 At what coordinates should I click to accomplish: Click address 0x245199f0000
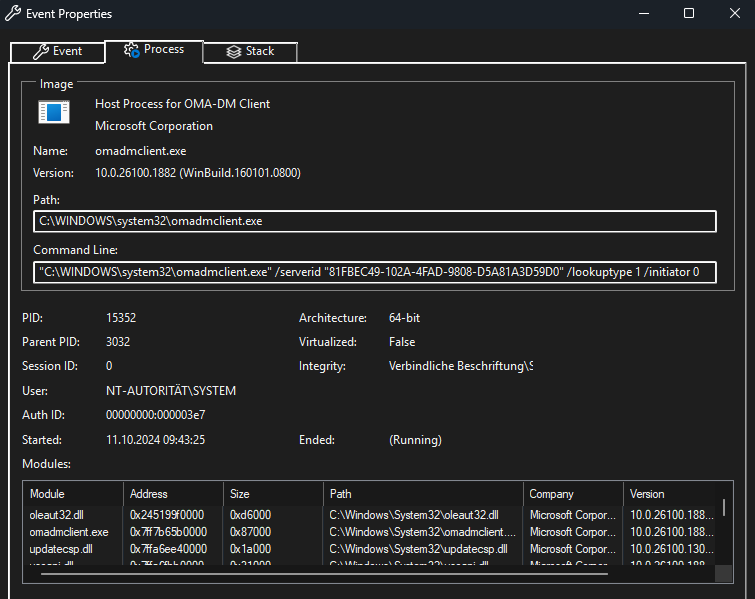[x=167, y=515]
